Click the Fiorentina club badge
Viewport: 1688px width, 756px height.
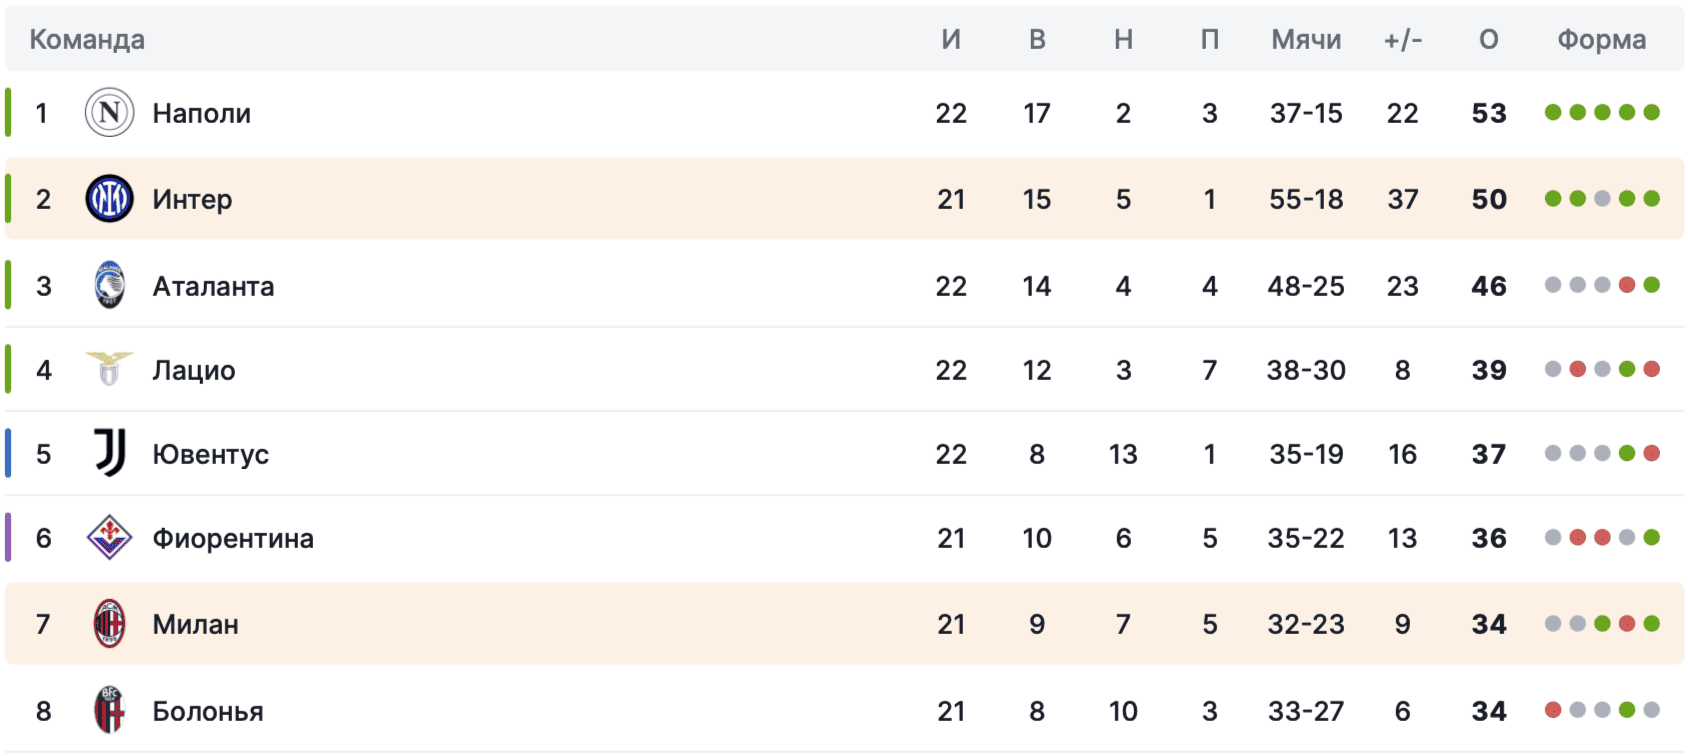110,538
